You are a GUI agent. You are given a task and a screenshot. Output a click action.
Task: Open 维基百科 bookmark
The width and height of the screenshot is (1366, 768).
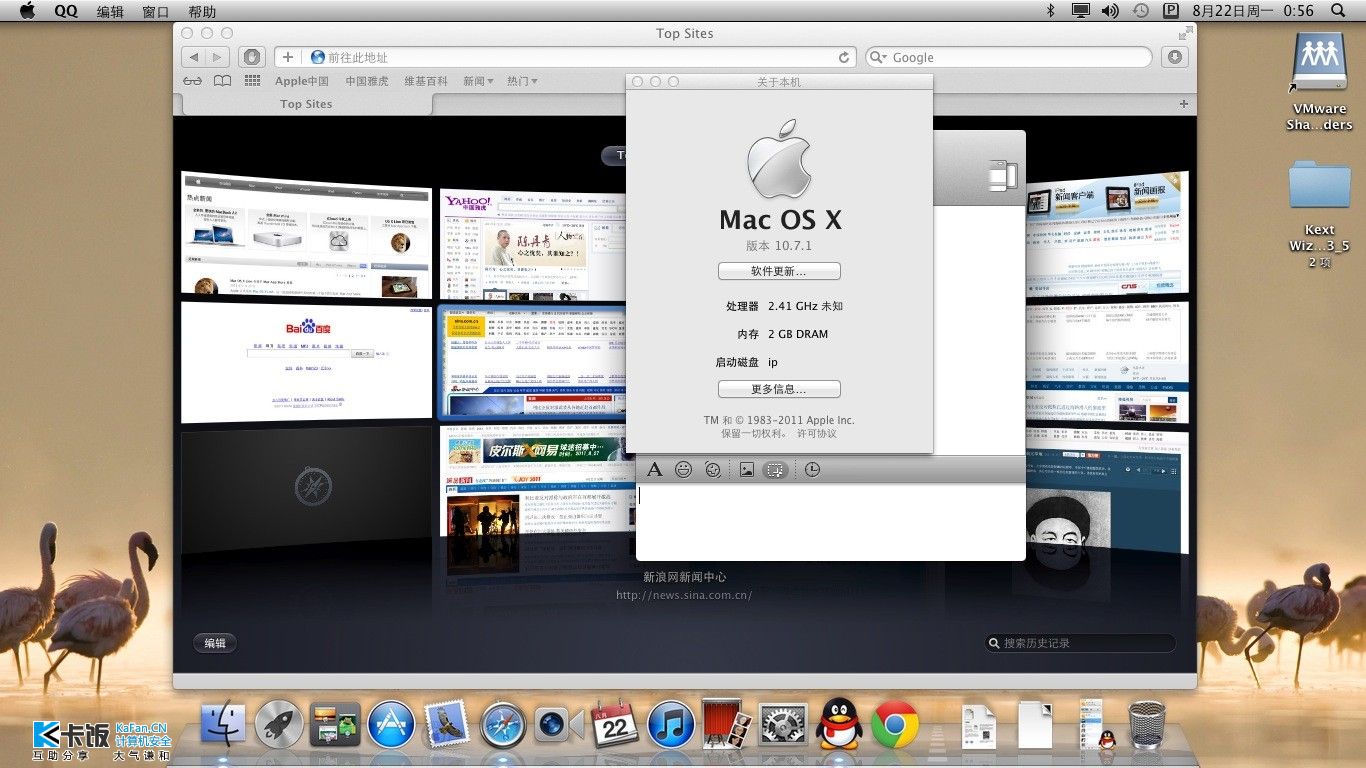[426, 81]
